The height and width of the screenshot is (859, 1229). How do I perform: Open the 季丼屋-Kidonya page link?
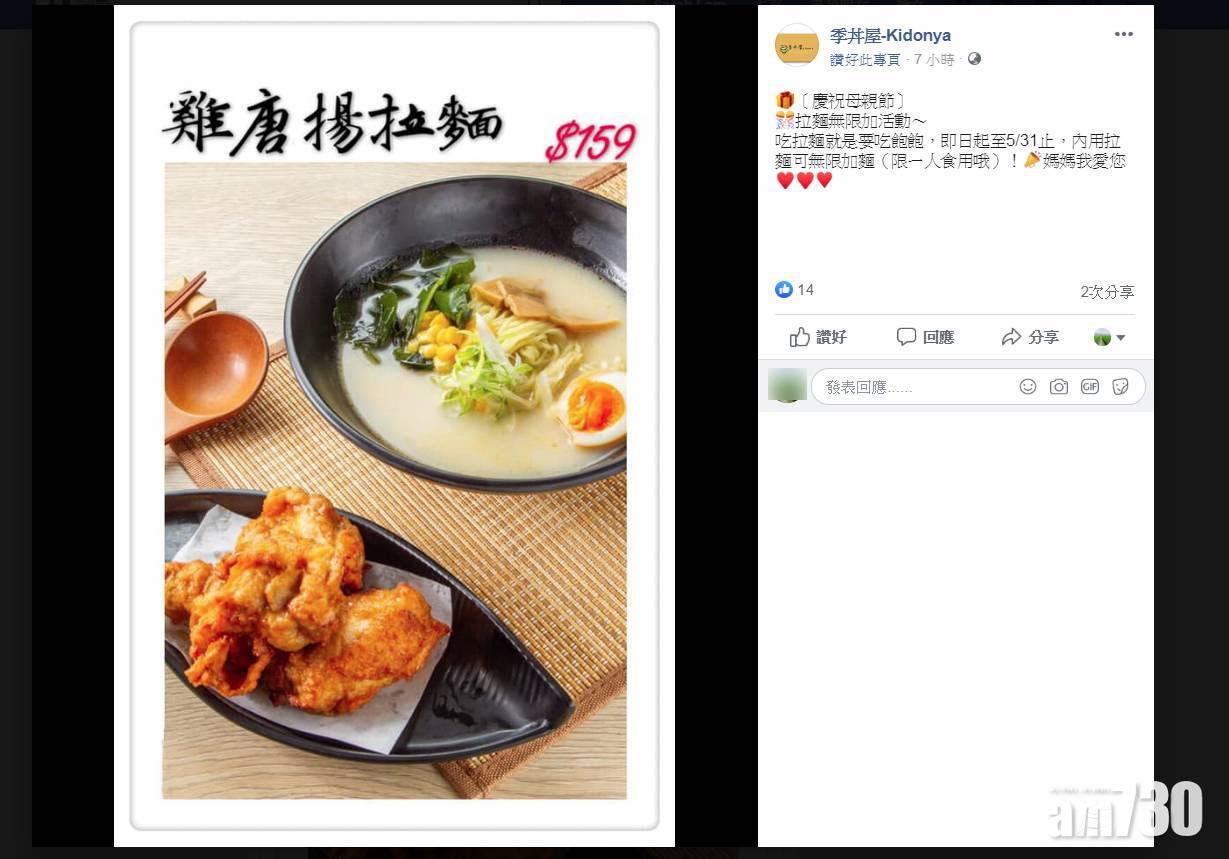pos(890,36)
